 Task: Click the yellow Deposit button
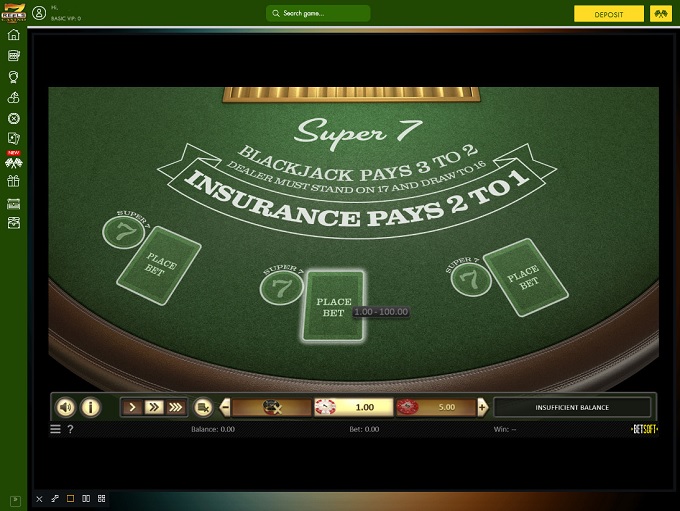point(608,14)
